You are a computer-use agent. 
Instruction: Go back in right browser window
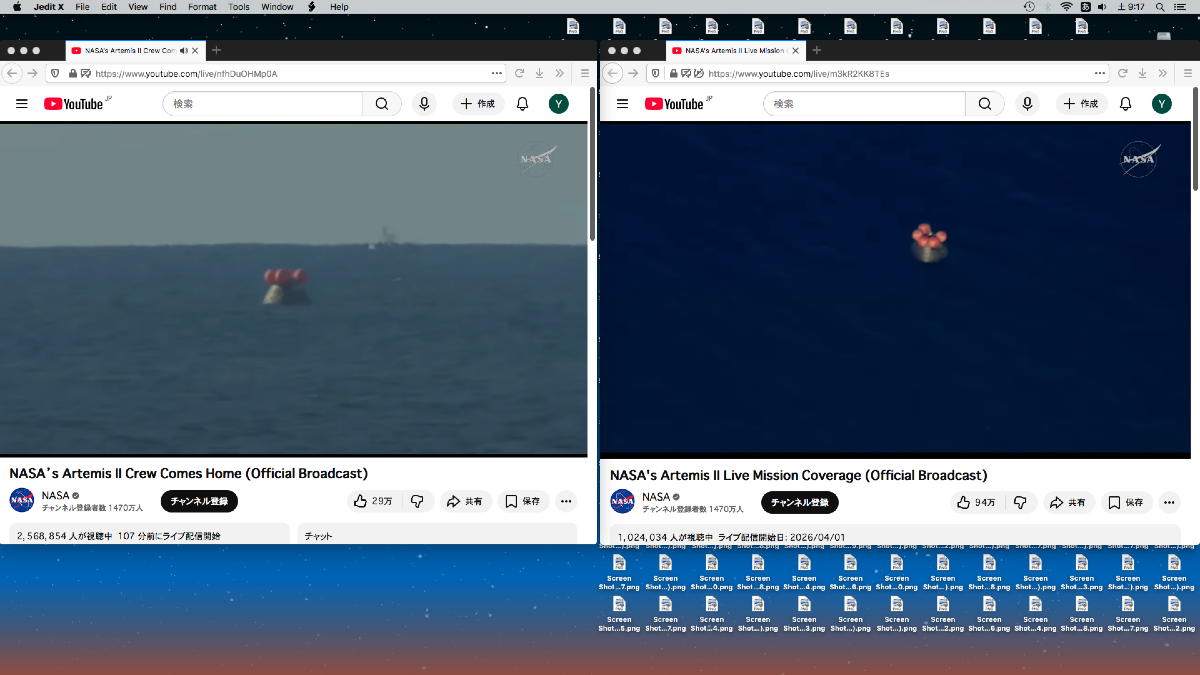pos(614,73)
